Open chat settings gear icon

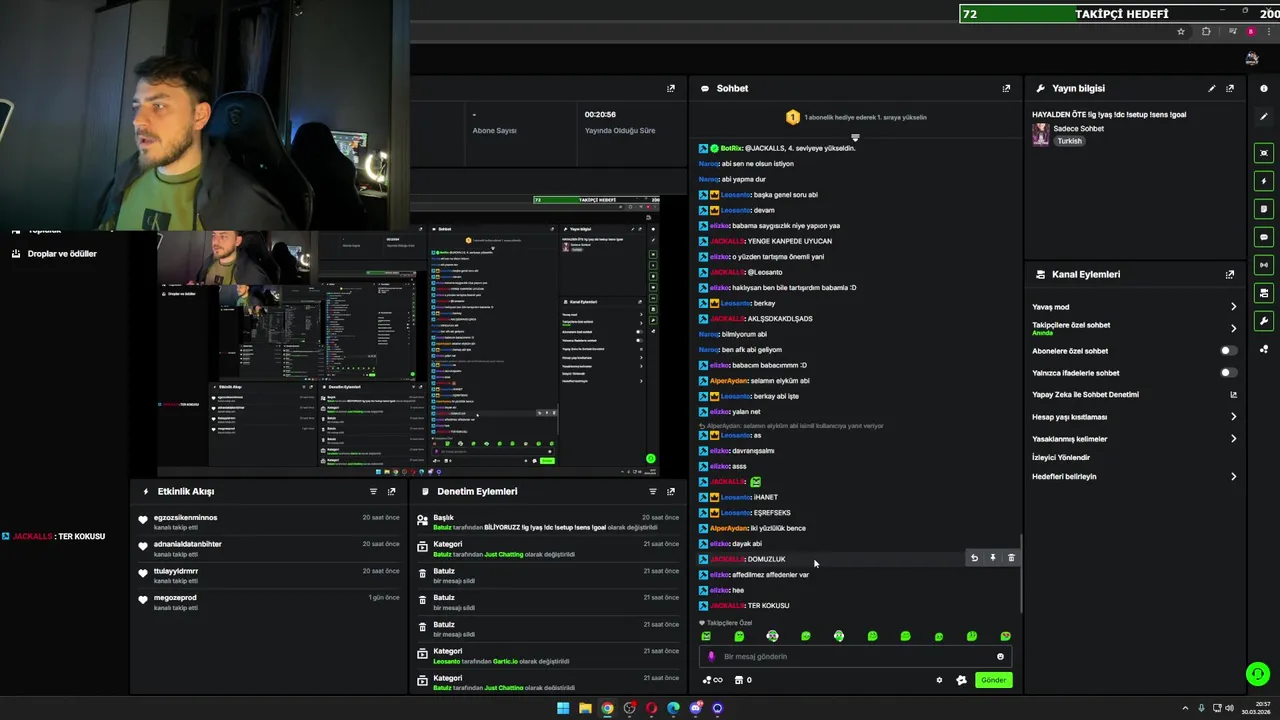[x=939, y=680]
